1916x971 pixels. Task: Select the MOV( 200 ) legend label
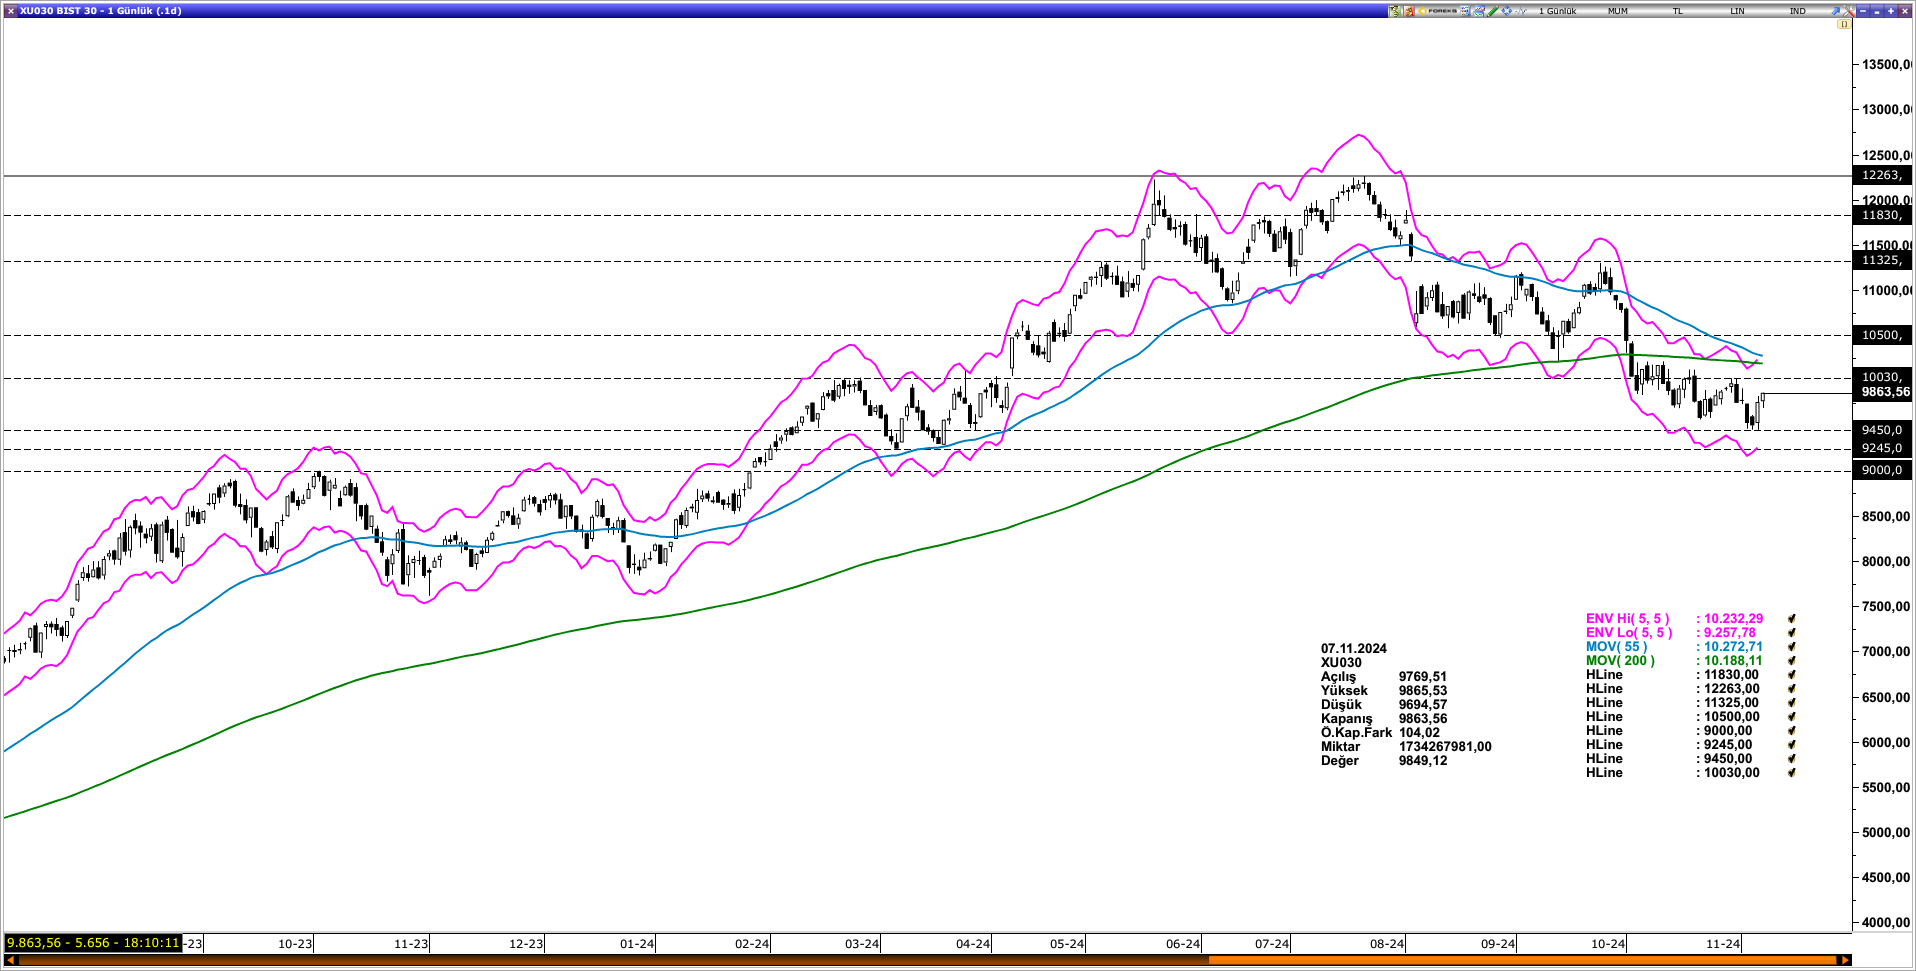tap(1620, 661)
